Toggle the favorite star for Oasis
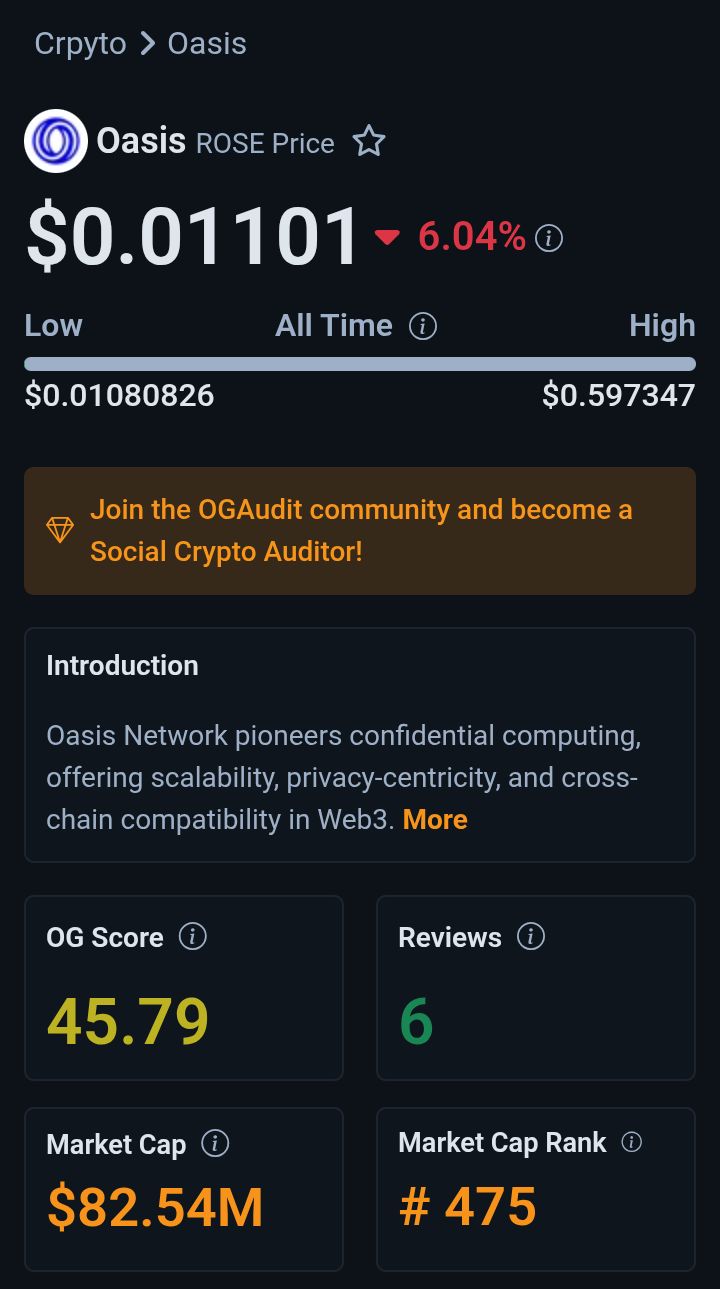 point(369,142)
